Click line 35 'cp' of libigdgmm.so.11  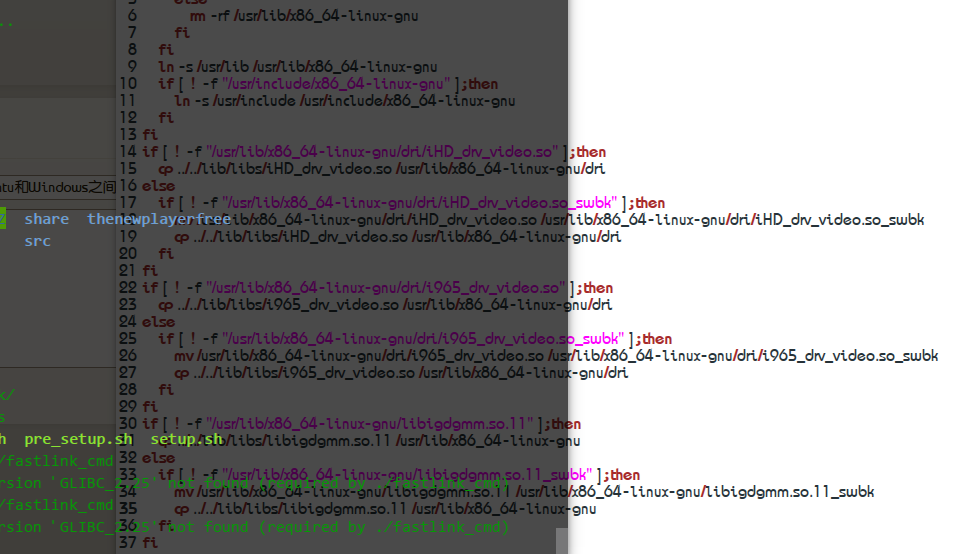[385, 509]
